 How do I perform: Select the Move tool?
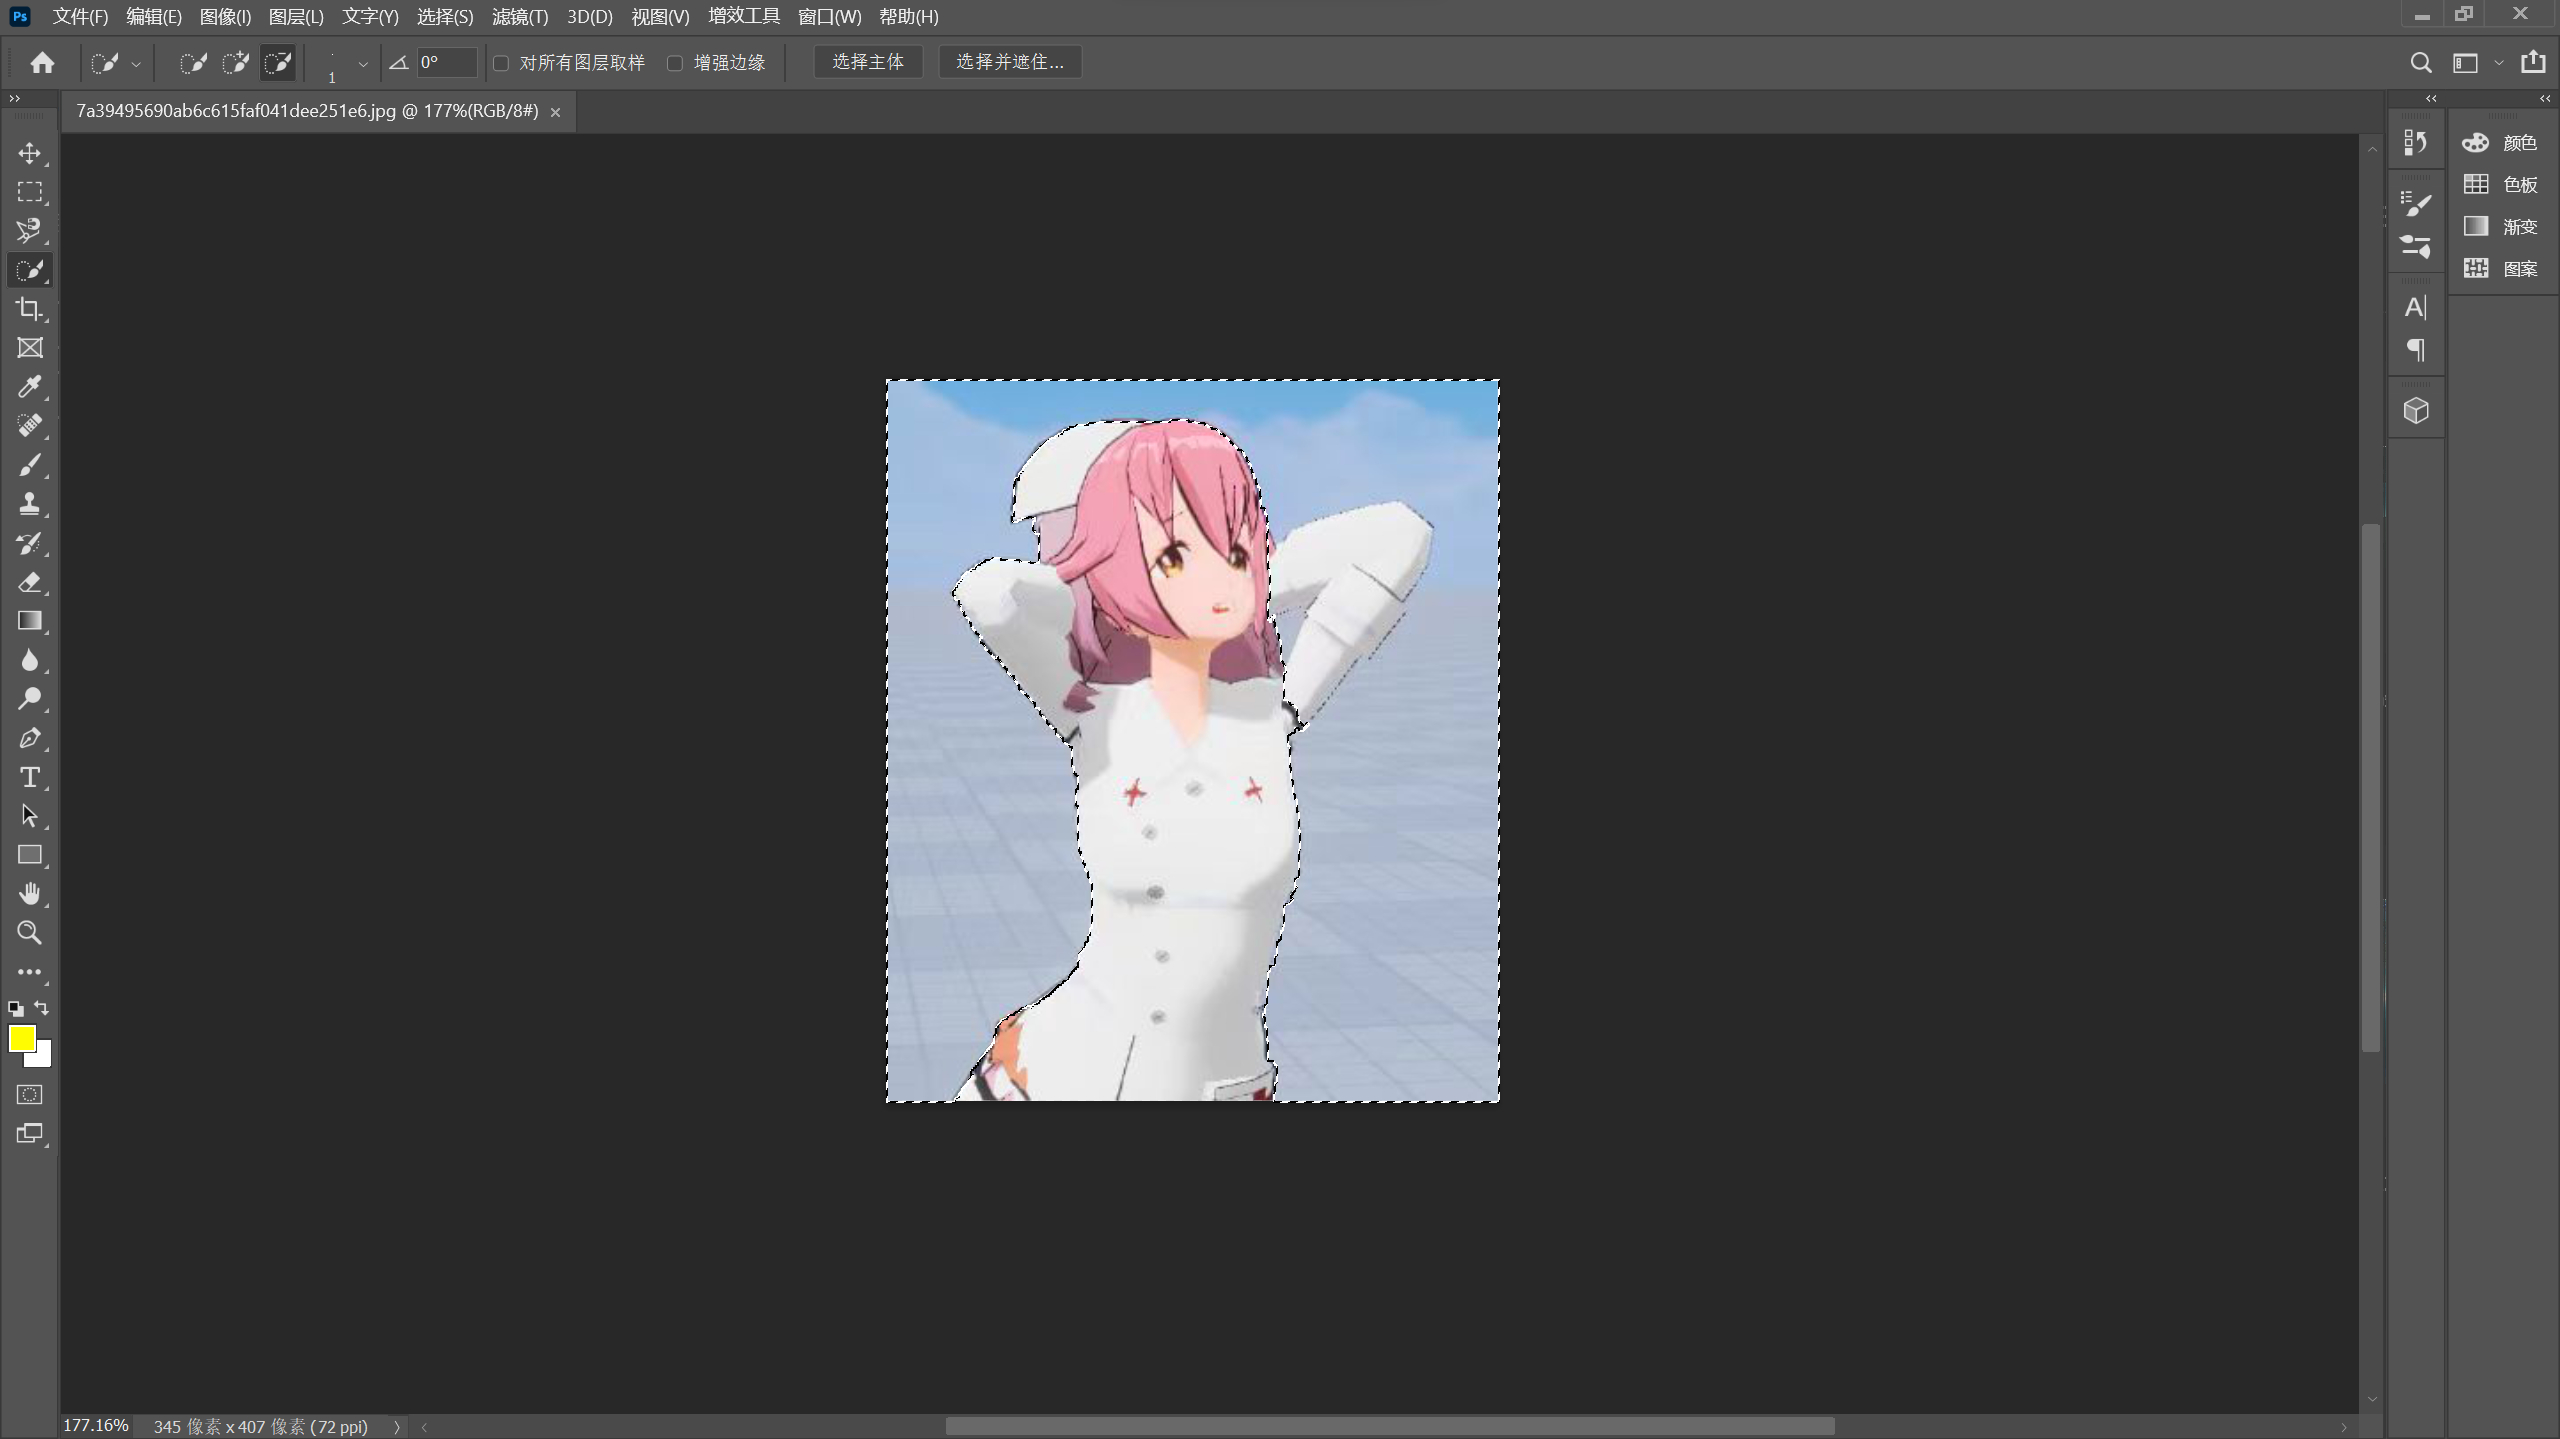(30, 153)
